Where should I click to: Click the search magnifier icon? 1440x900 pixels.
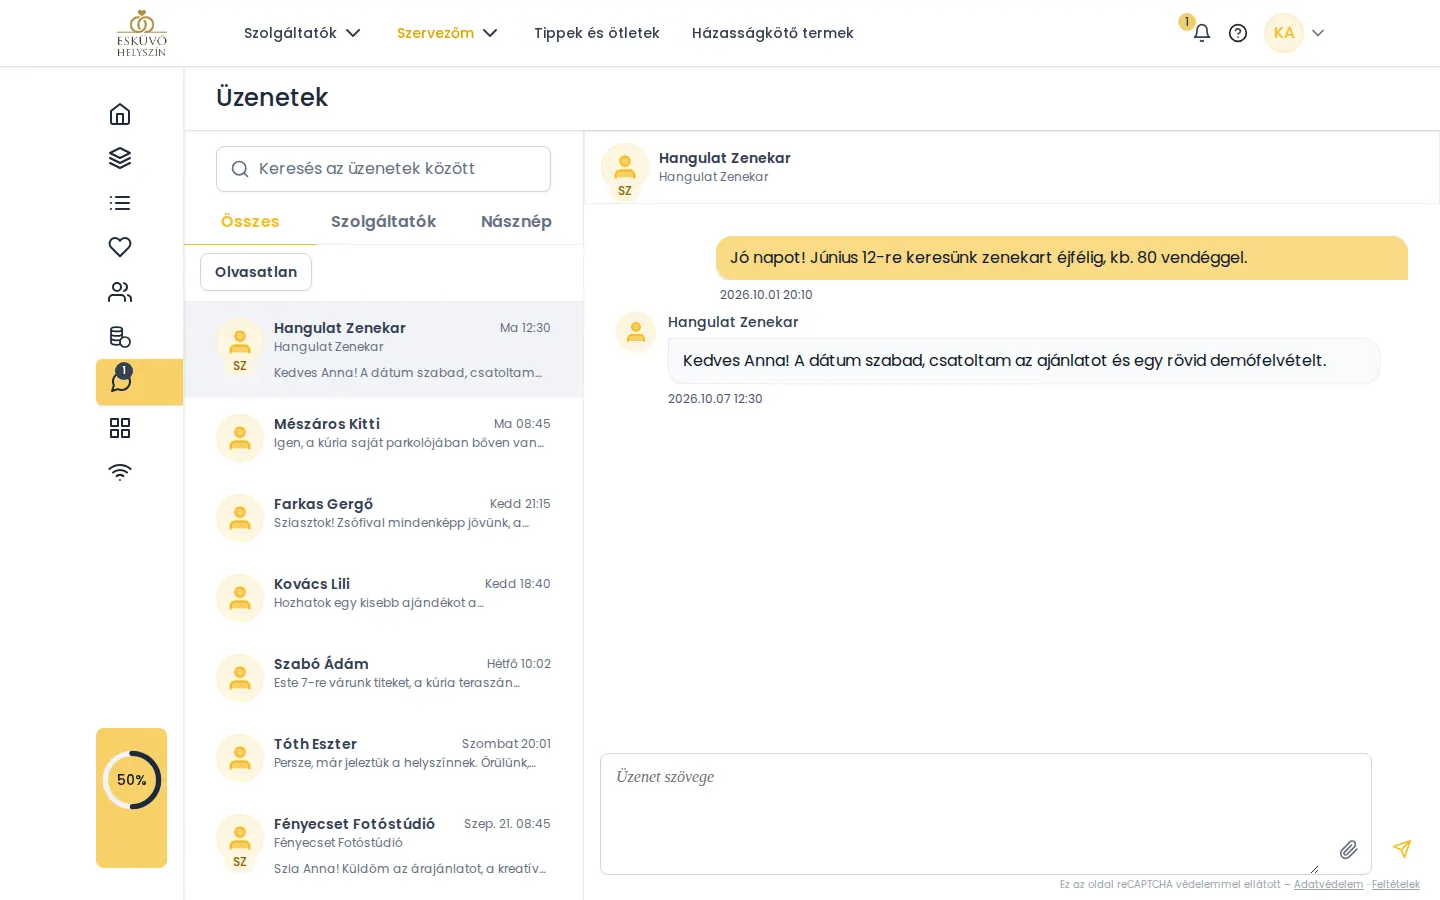240,169
